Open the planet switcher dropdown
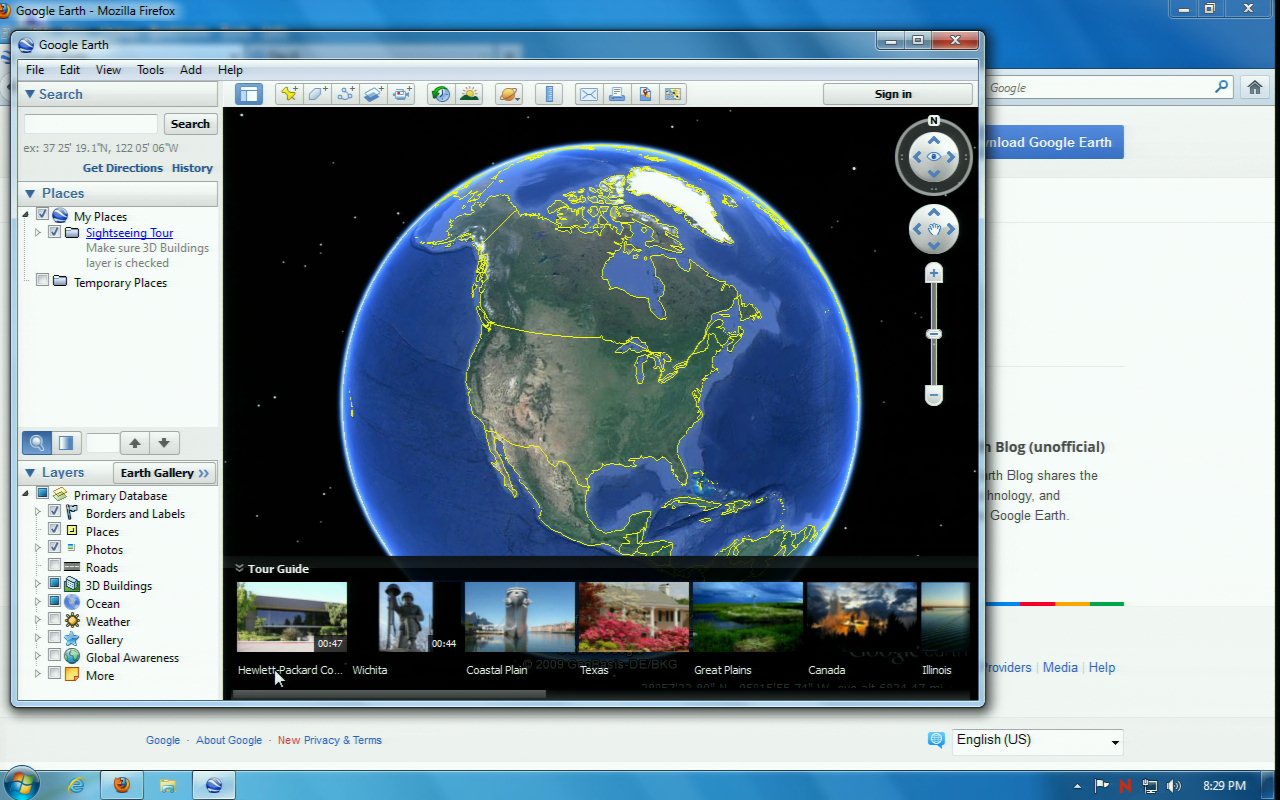The image size is (1280, 800). coord(509,94)
